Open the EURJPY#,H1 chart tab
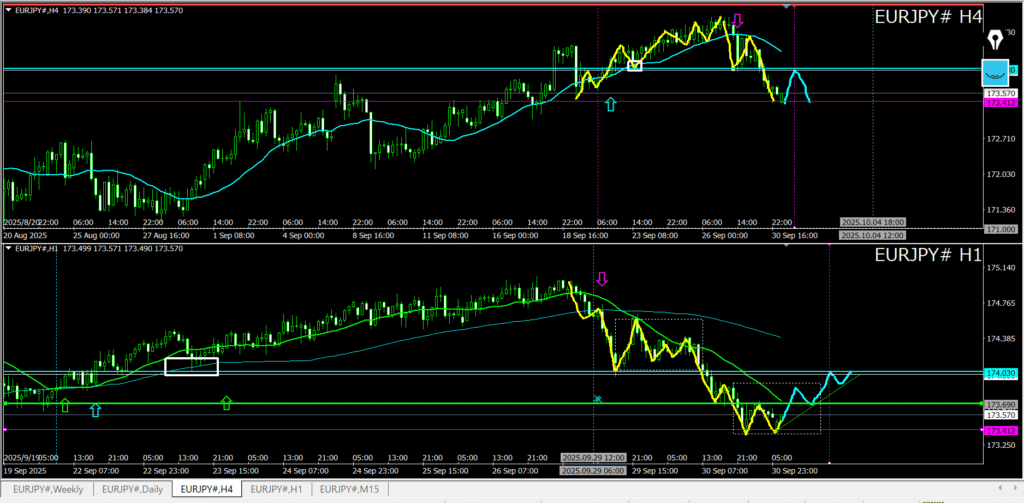The width and height of the screenshot is (1024, 503). point(276,489)
